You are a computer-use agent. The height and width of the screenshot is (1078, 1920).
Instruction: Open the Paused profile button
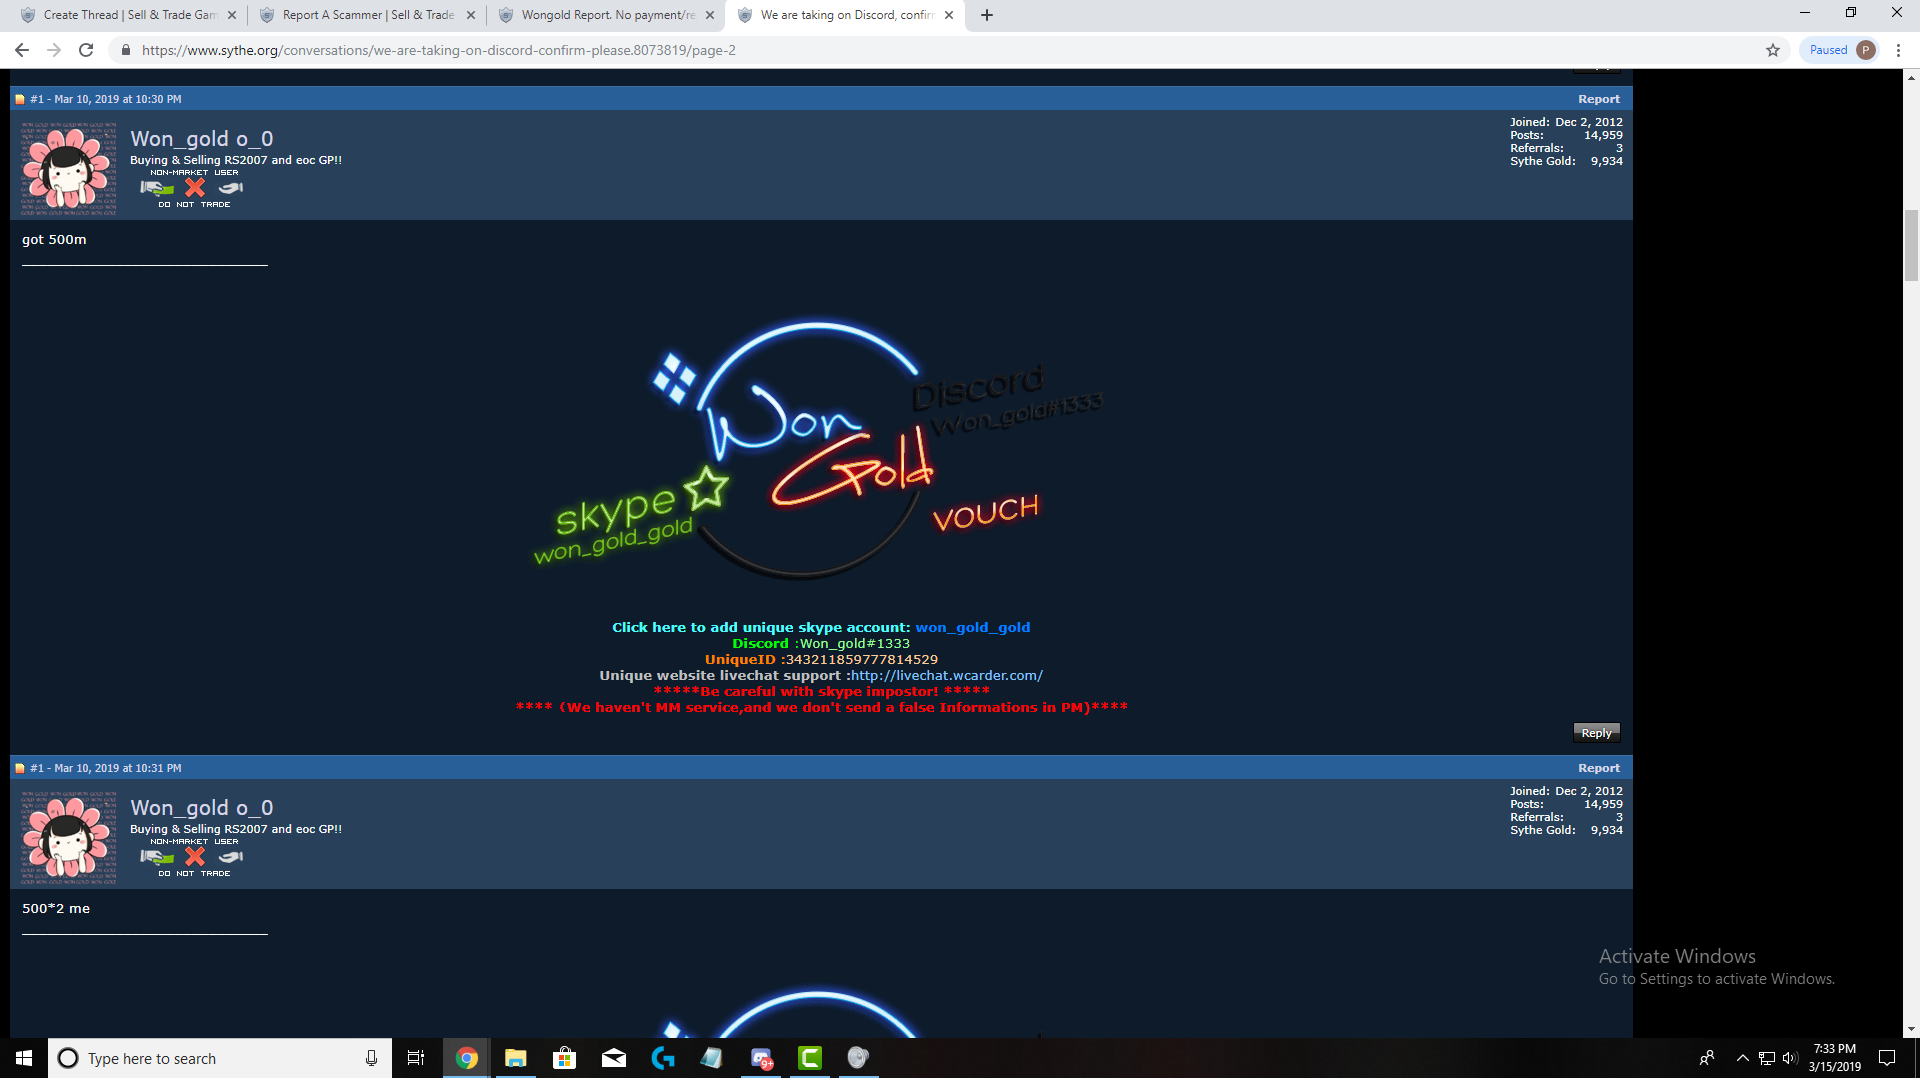(x=1841, y=50)
